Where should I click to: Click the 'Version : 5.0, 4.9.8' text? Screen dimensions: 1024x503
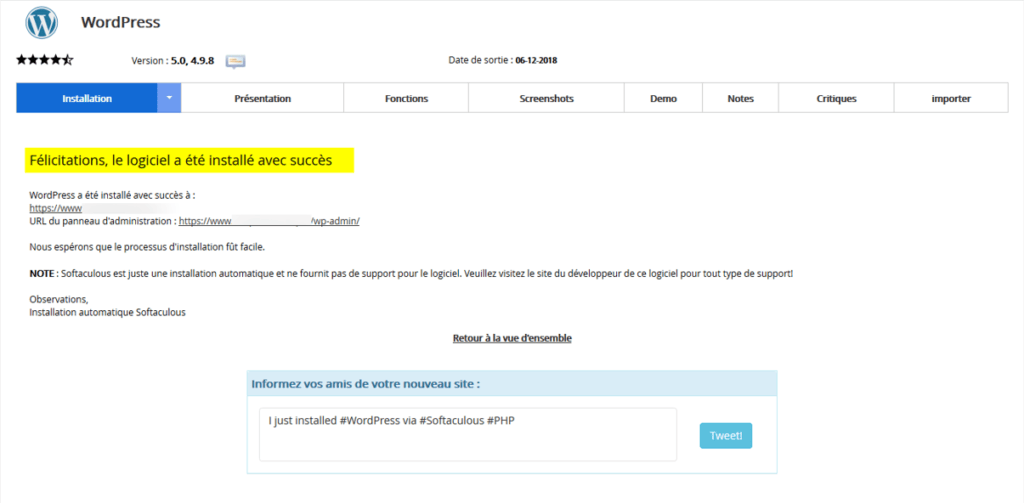click(173, 61)
